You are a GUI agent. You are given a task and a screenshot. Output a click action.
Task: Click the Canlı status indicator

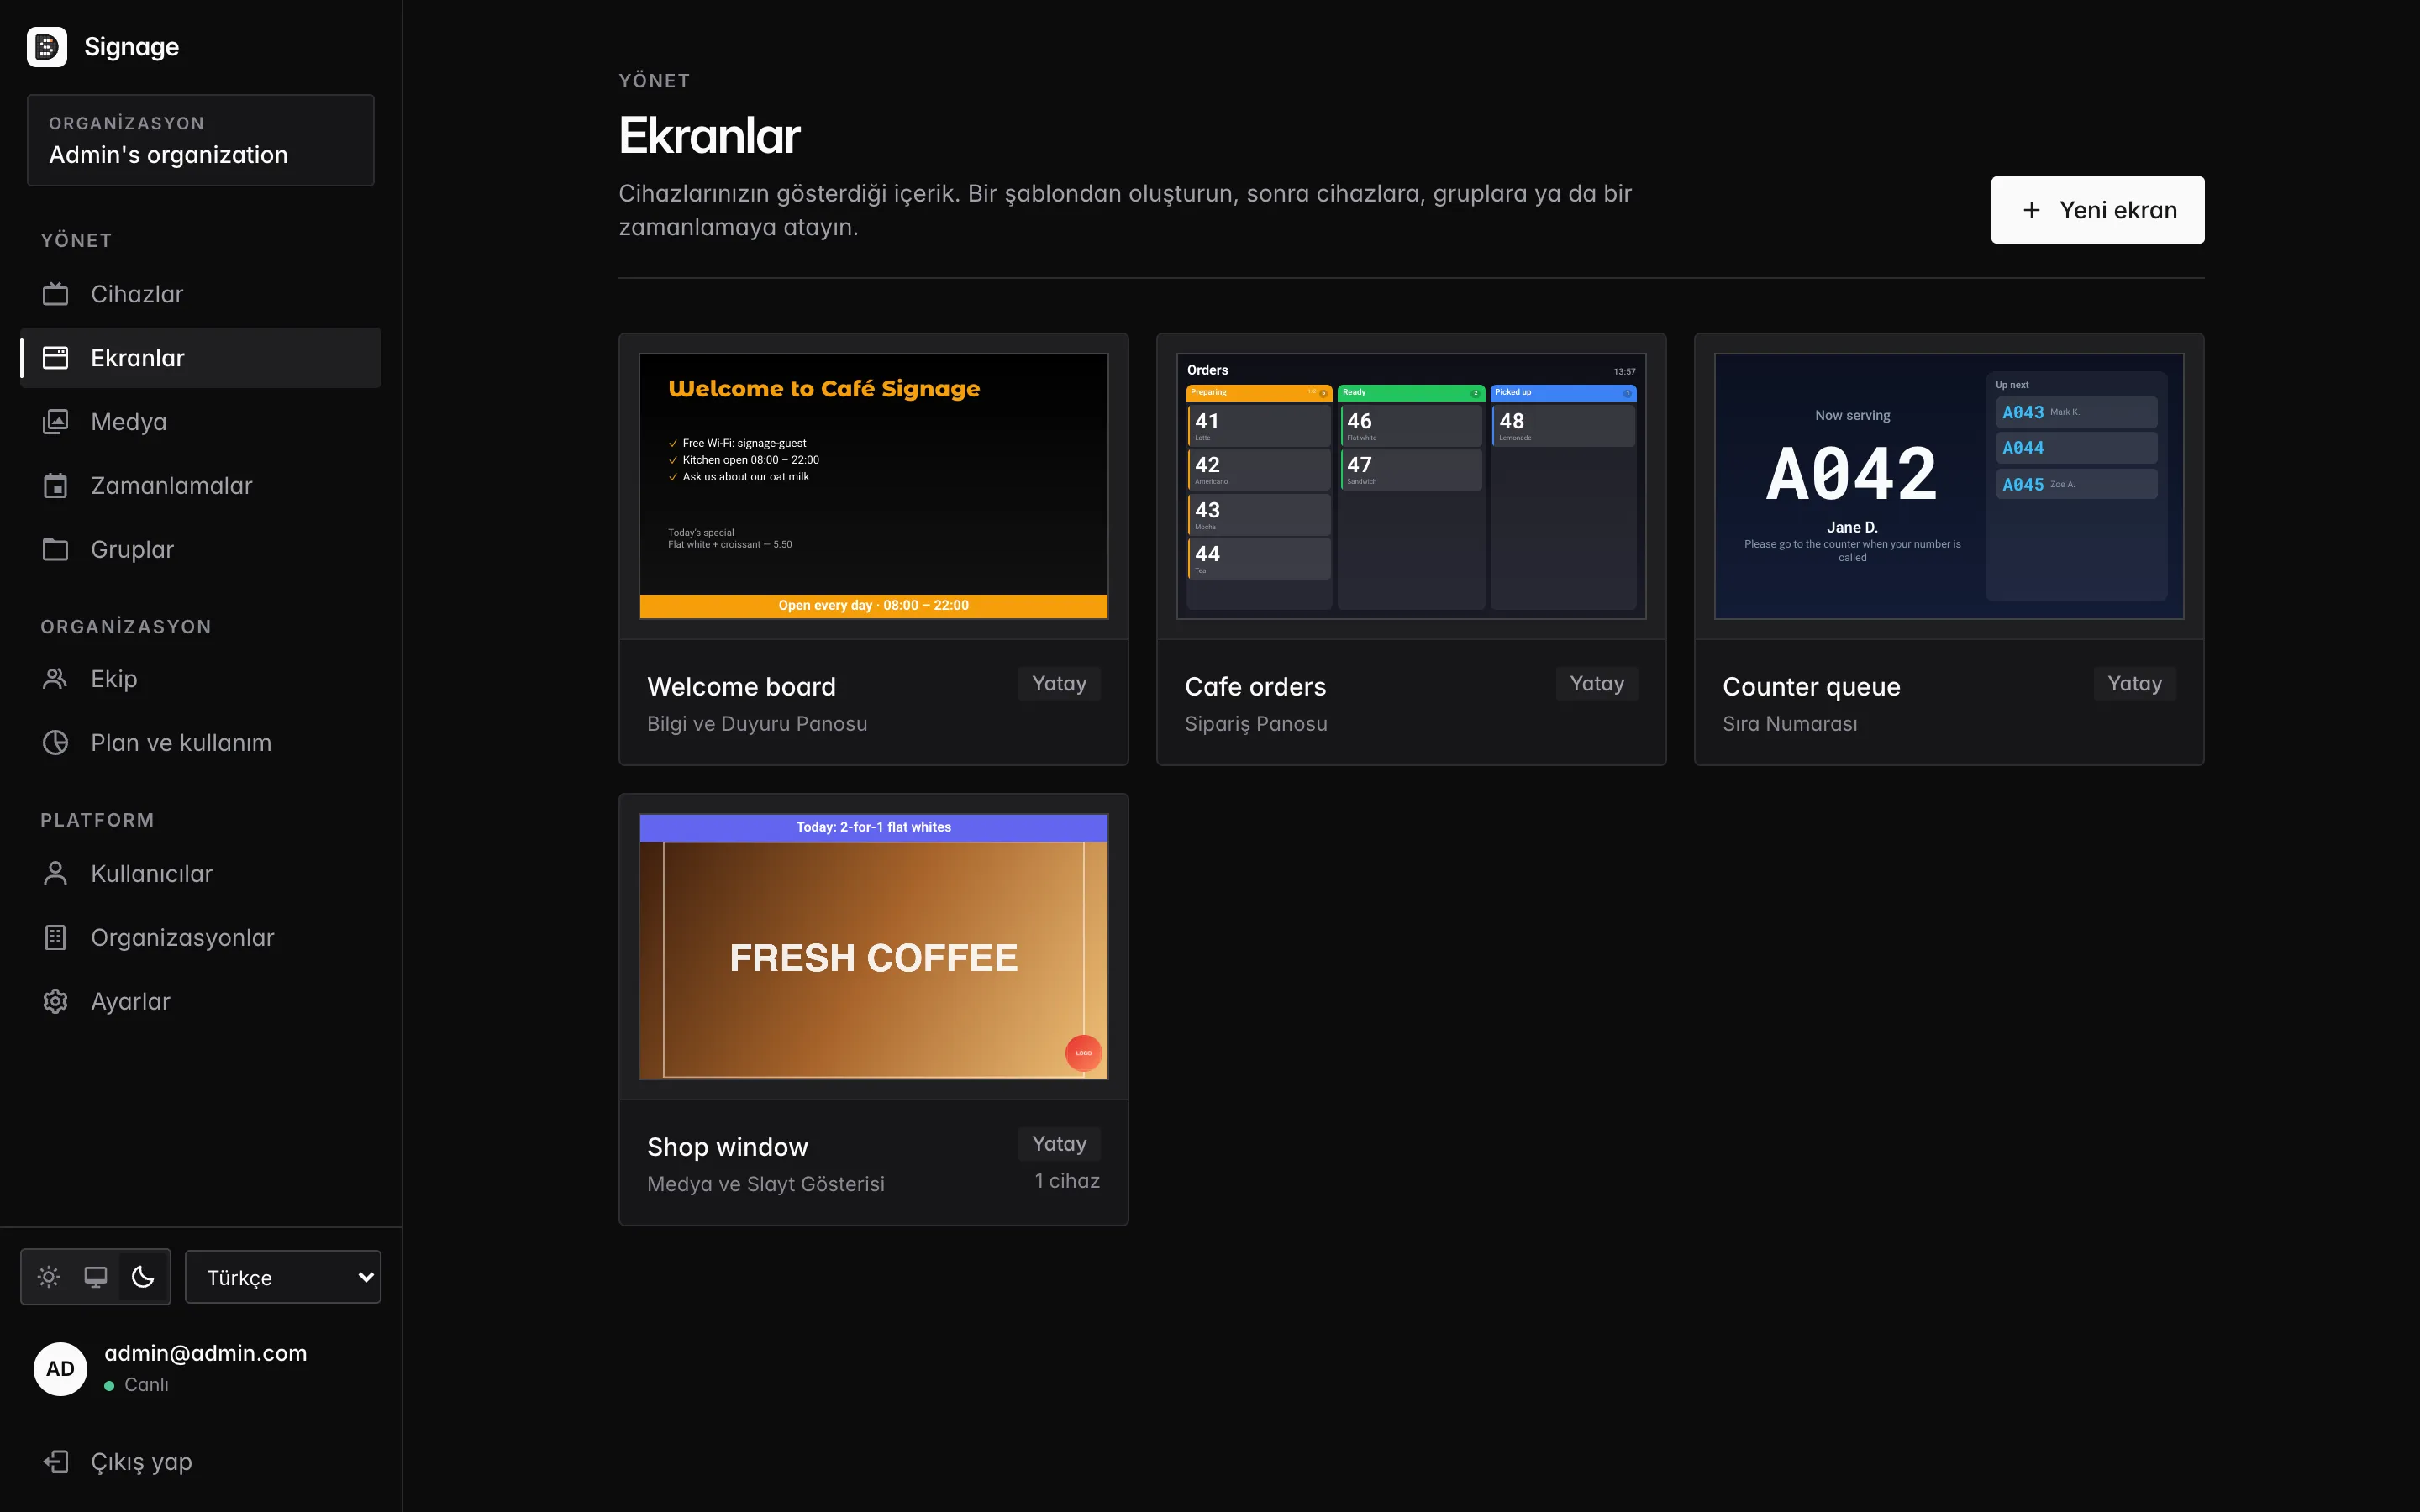point(137,1385)
